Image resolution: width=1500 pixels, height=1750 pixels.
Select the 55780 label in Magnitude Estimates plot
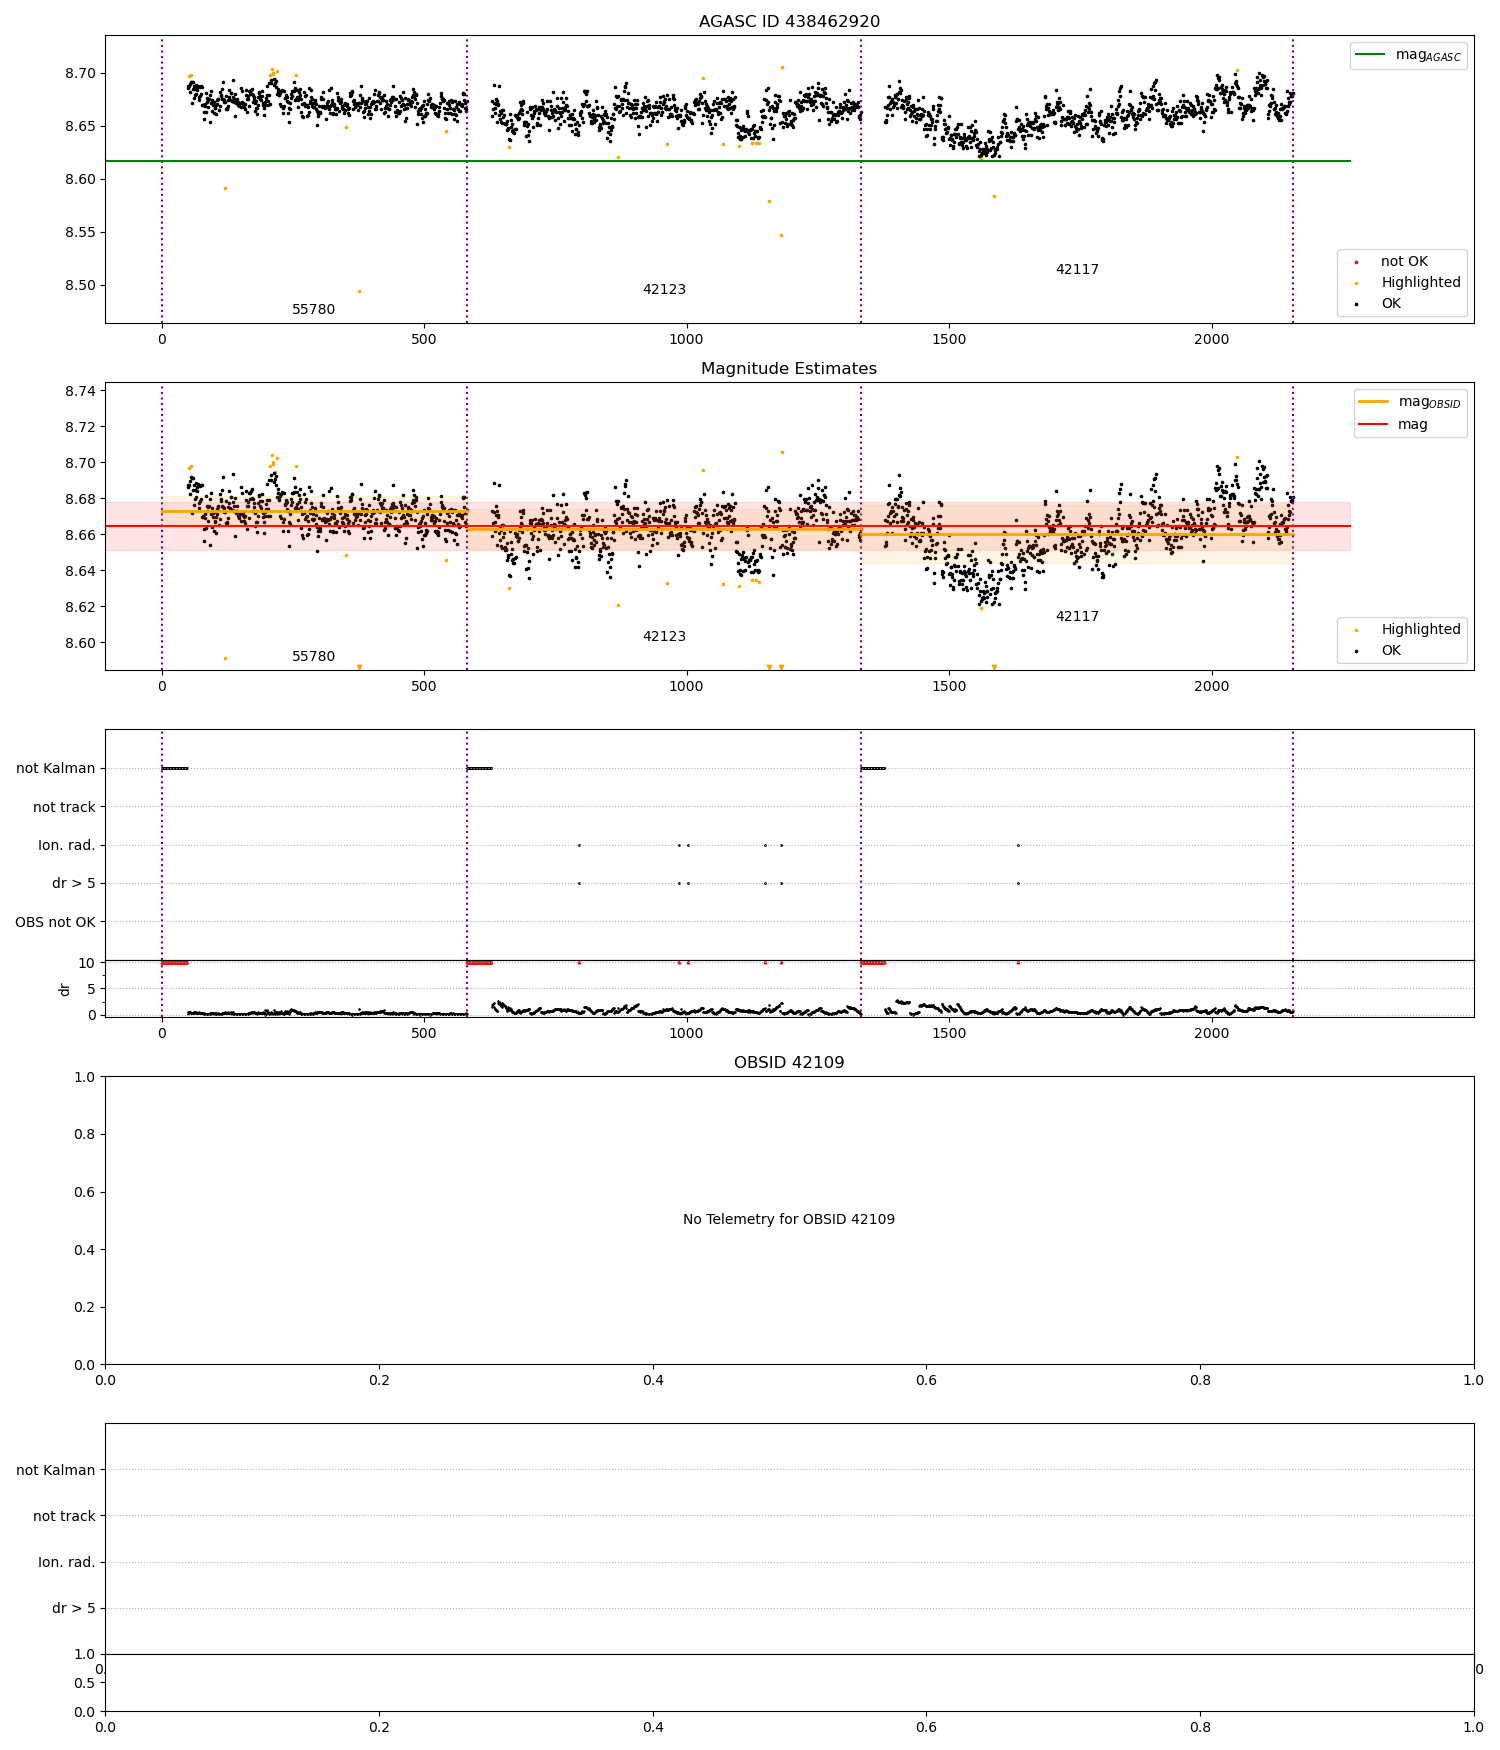tap(314, 657)
